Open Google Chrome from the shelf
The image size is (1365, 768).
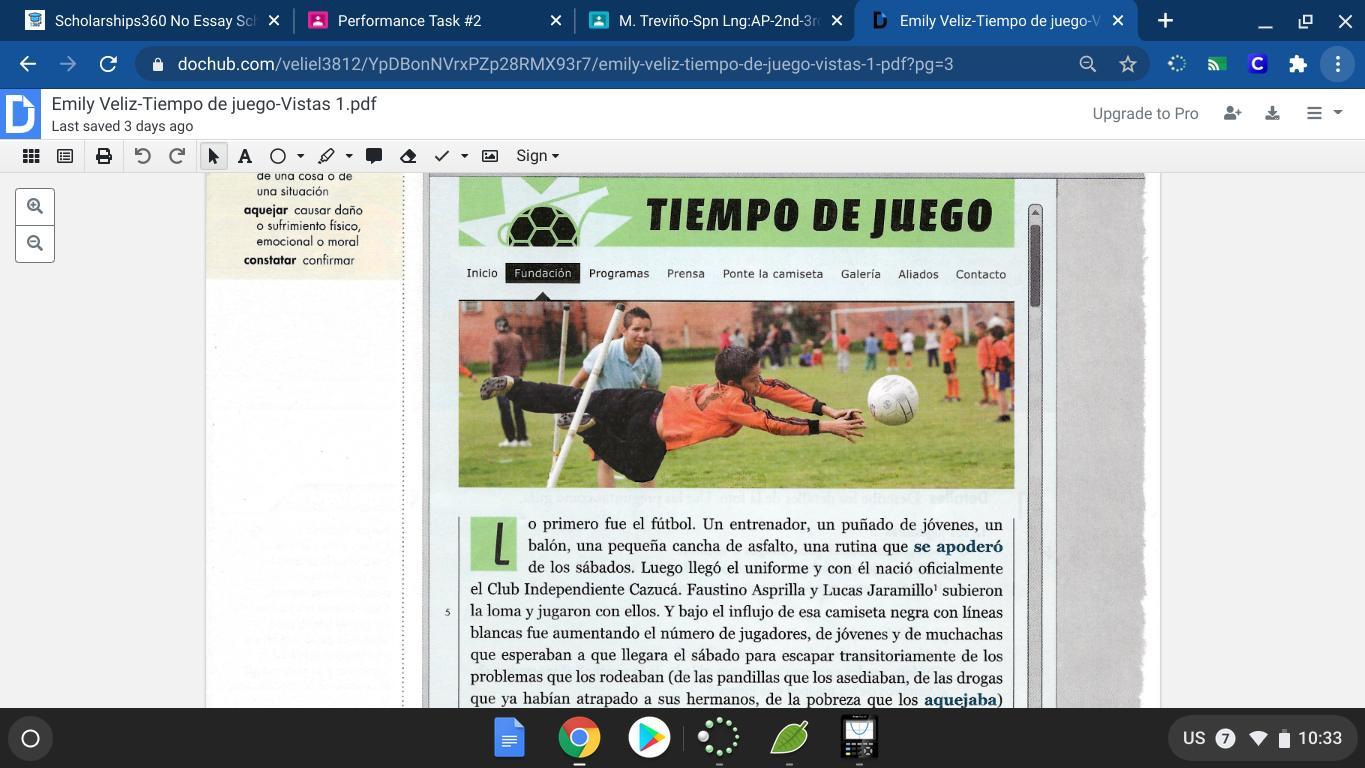[x=579, y=739]
